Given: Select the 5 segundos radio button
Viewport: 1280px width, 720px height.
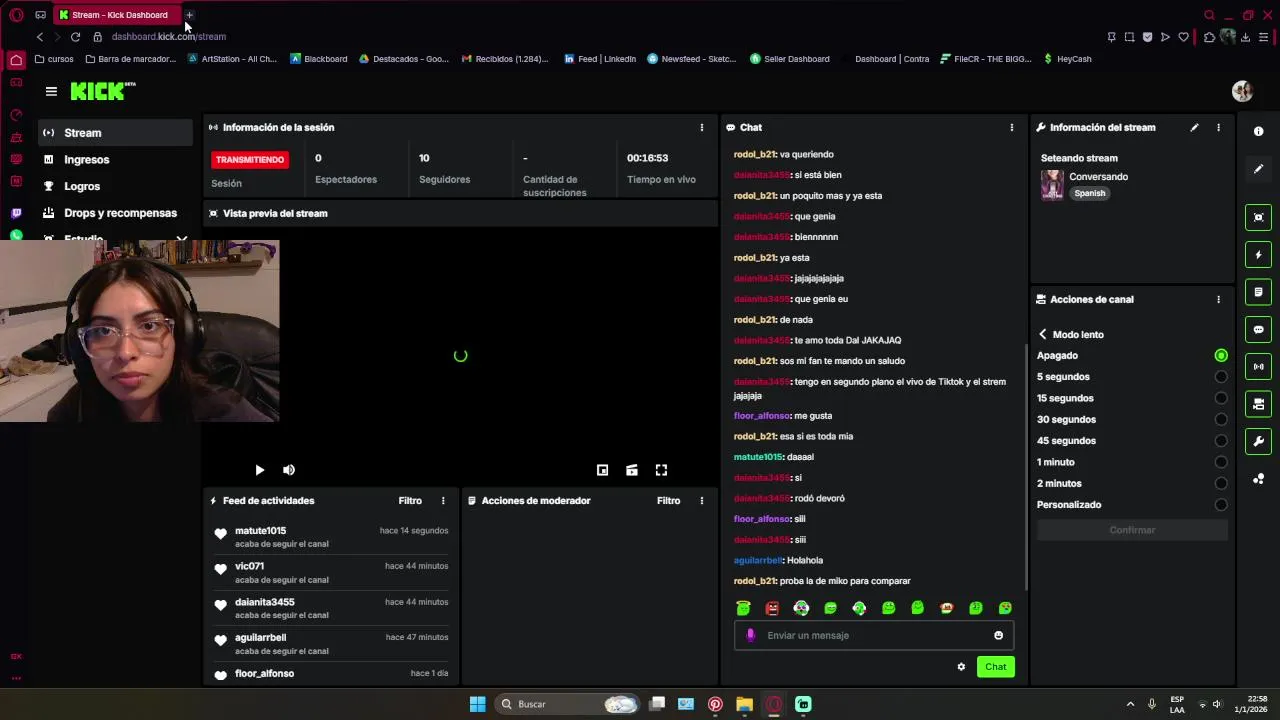Looking at the screenshot, I should [1221, 377].
